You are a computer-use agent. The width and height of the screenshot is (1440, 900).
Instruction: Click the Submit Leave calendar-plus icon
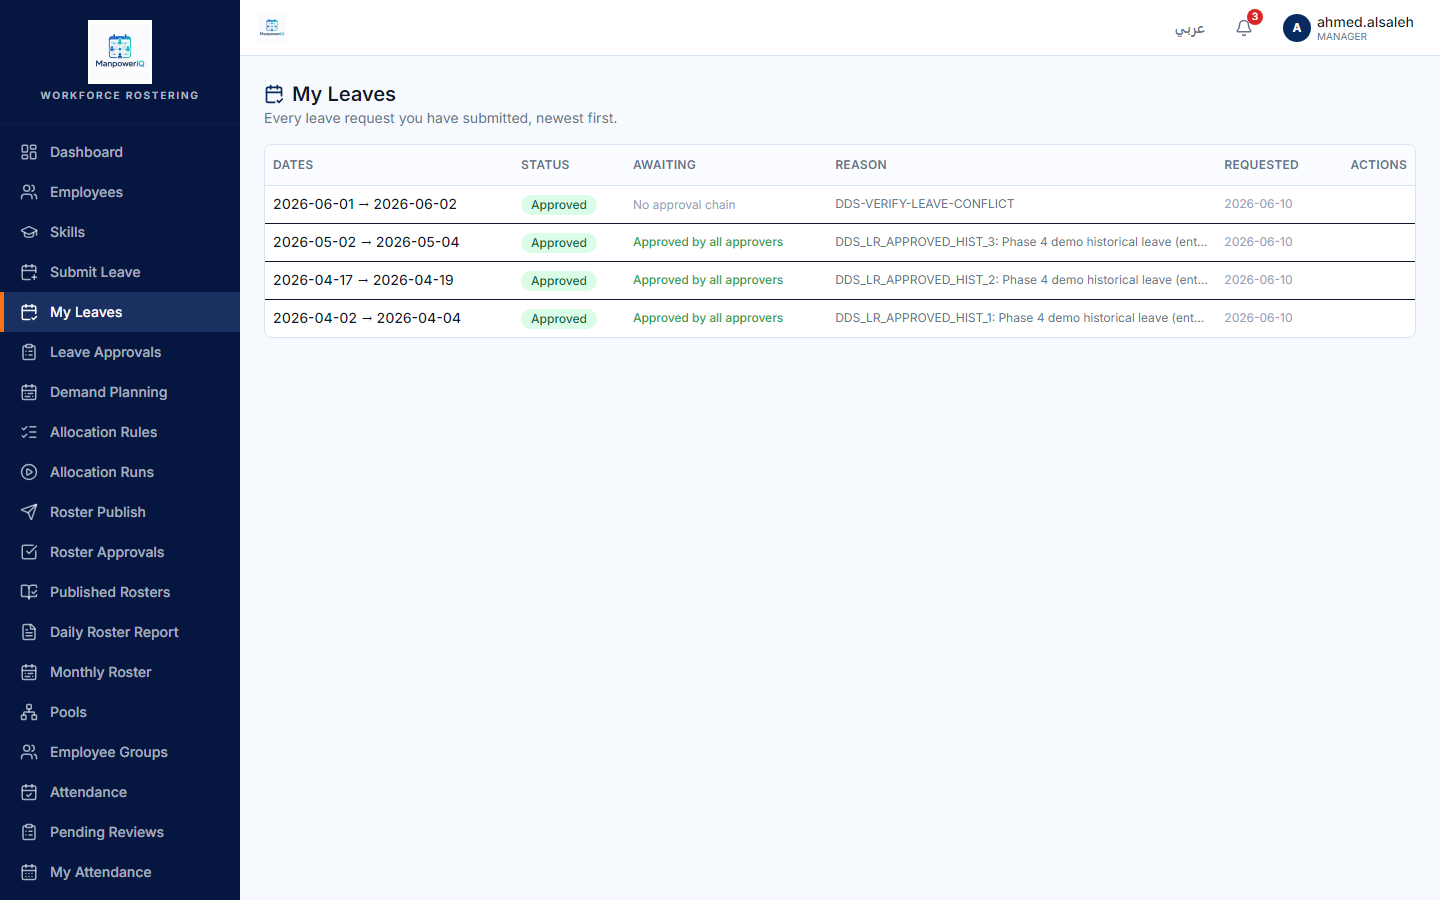tap(29, 272)
